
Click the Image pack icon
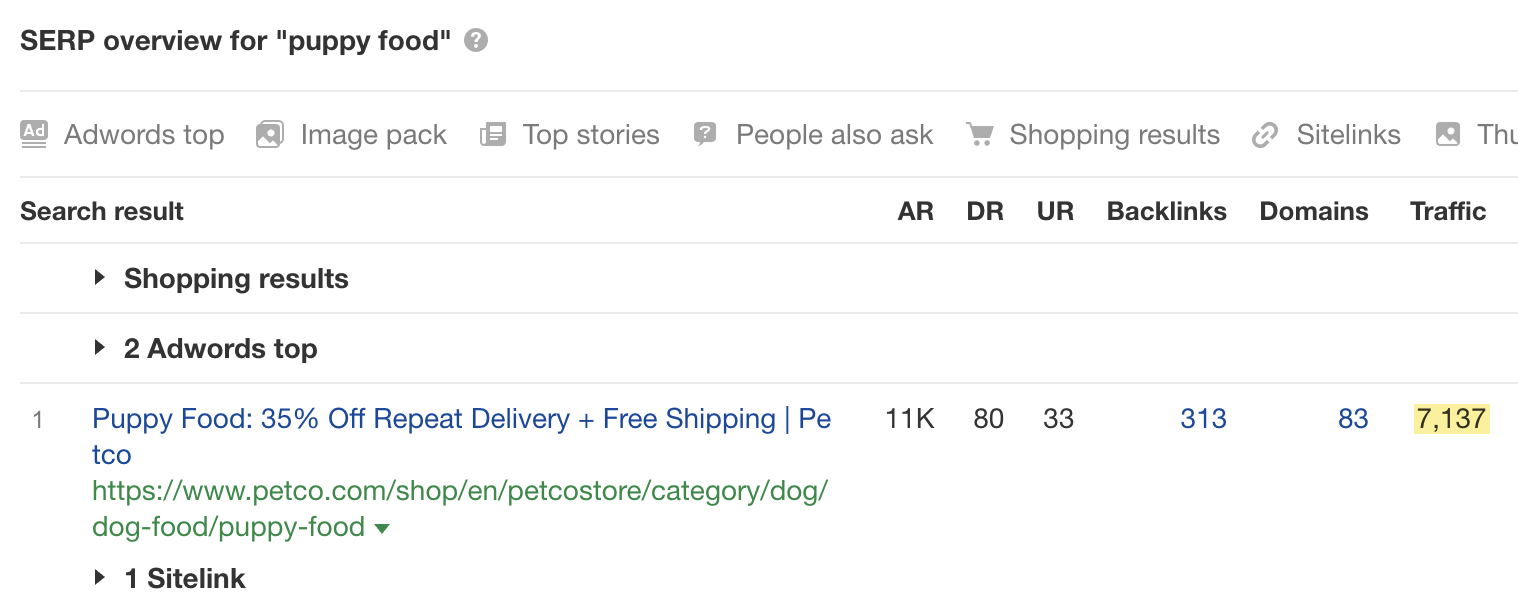click(269, 134)
